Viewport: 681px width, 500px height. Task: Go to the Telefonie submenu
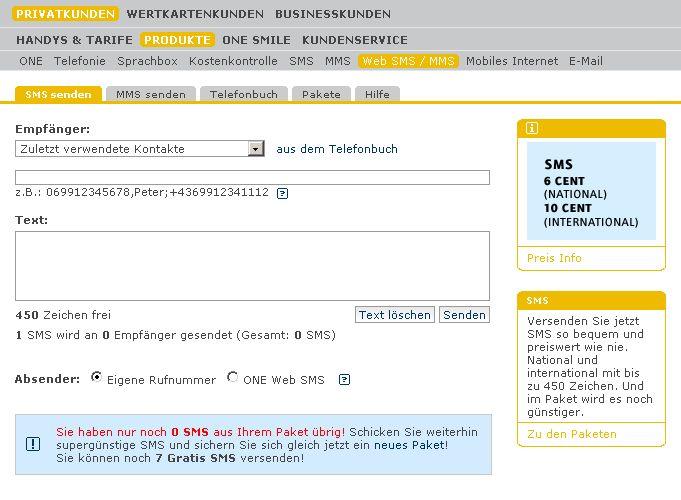coord(80,61)
